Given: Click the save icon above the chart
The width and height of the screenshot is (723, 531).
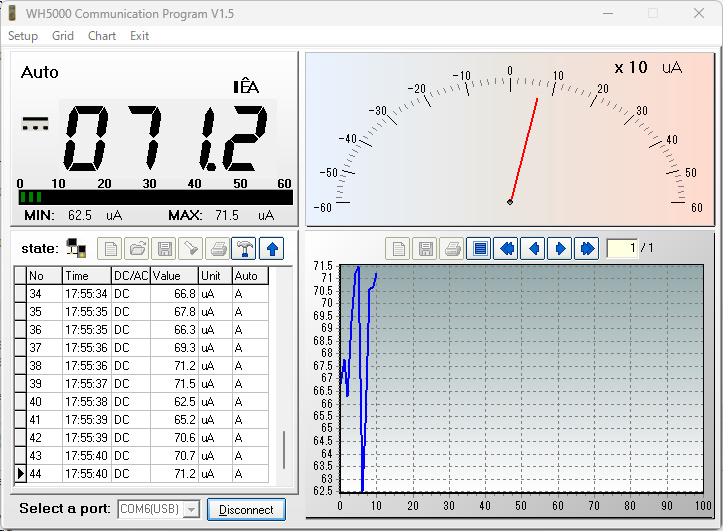Looking at the screenshot, I should (x=425, y=248).
